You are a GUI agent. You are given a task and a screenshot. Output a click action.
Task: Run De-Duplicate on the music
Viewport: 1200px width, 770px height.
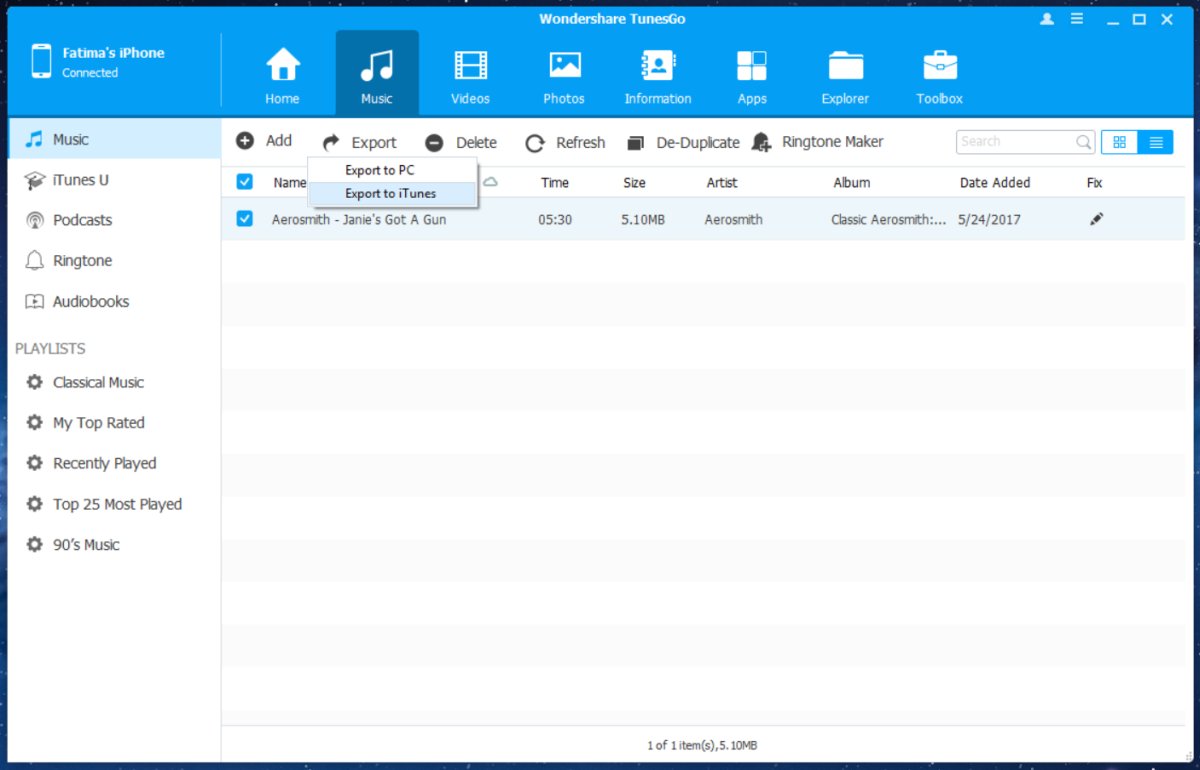coord(683,142)
